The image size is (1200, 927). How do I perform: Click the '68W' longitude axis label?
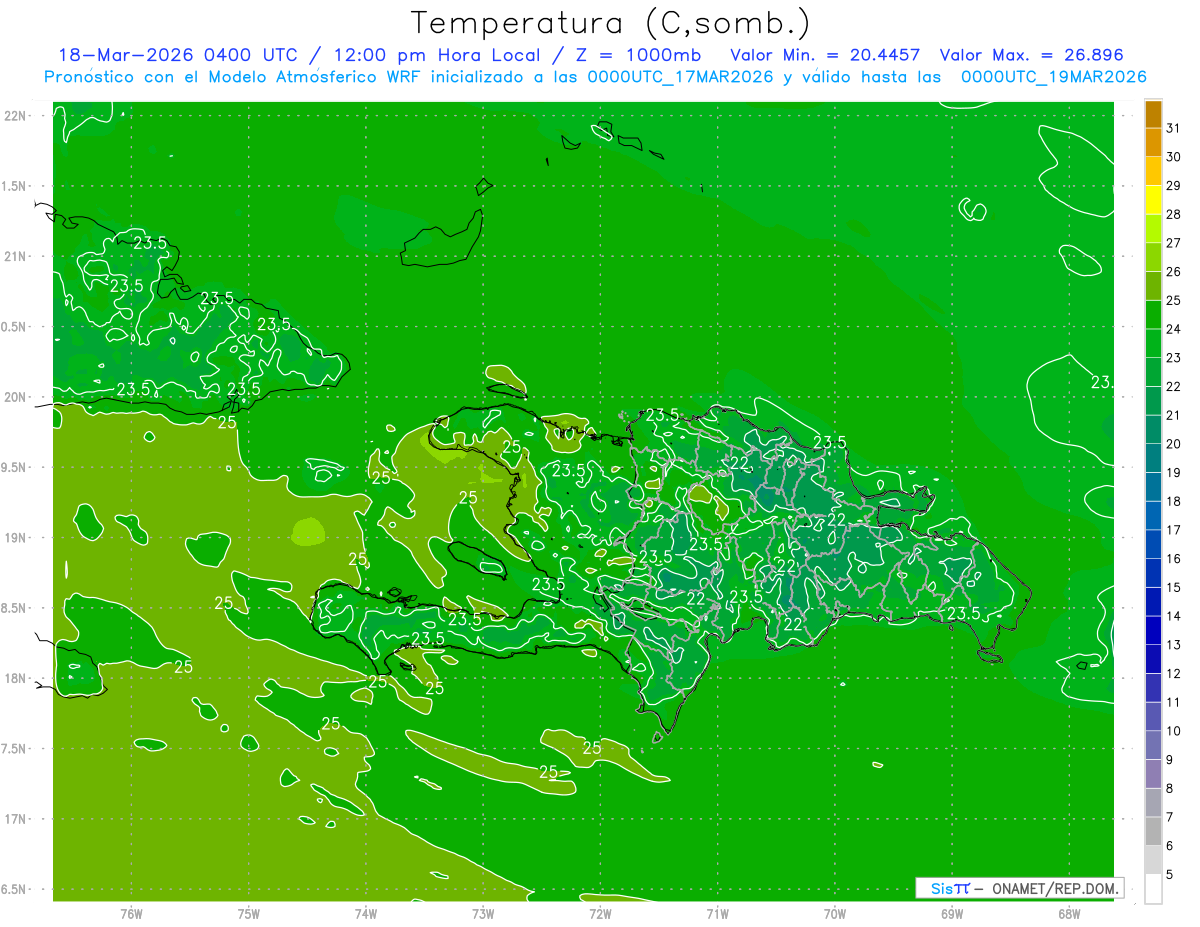click(x=1069, y=914)
